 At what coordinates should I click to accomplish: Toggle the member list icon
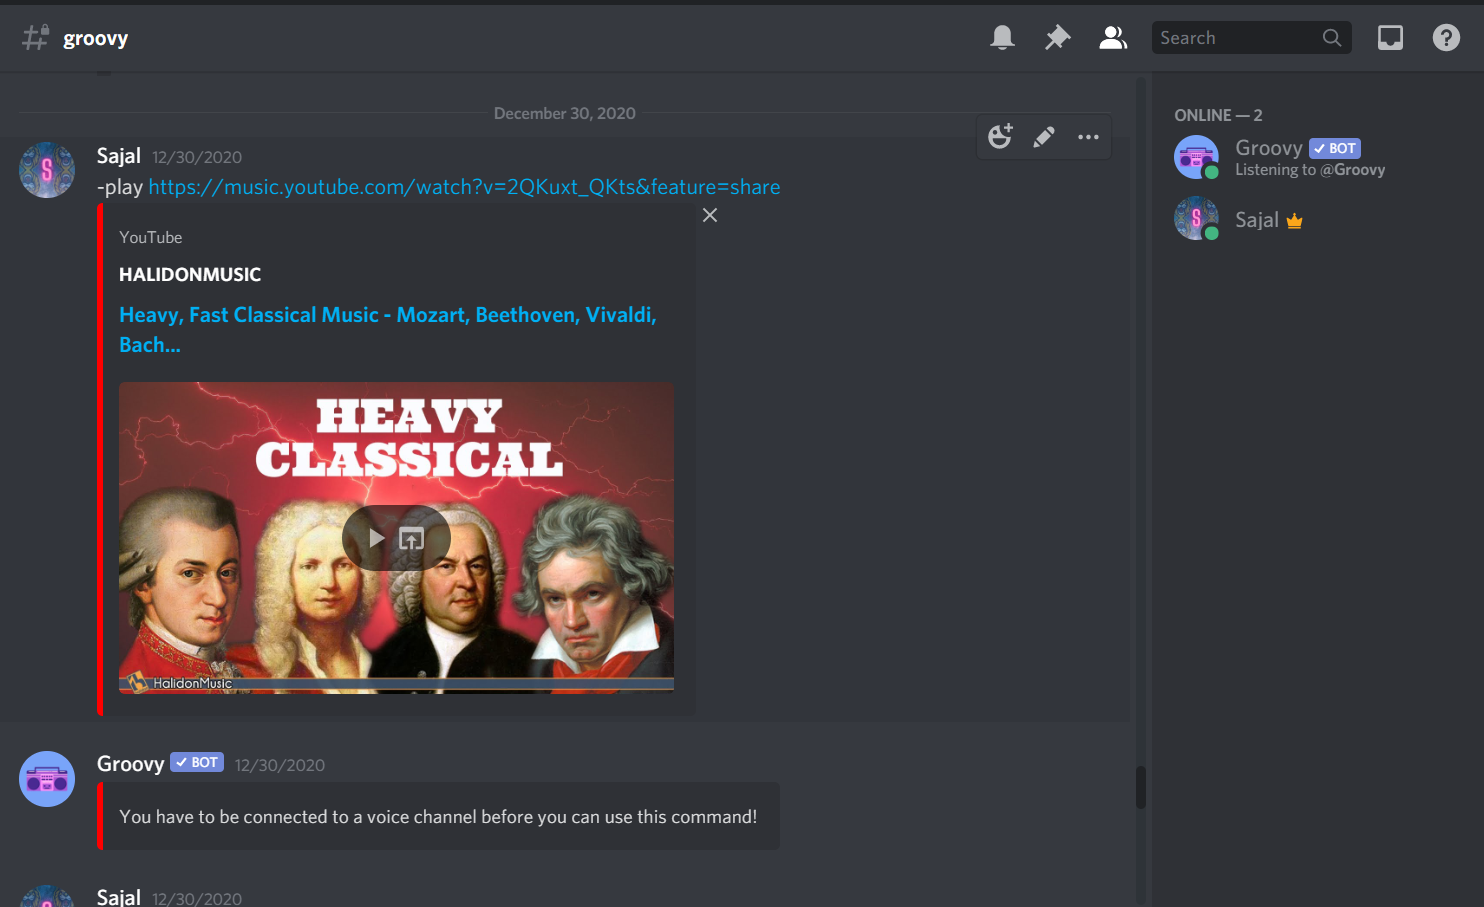pyautogui.click(x=1113, y=38)
